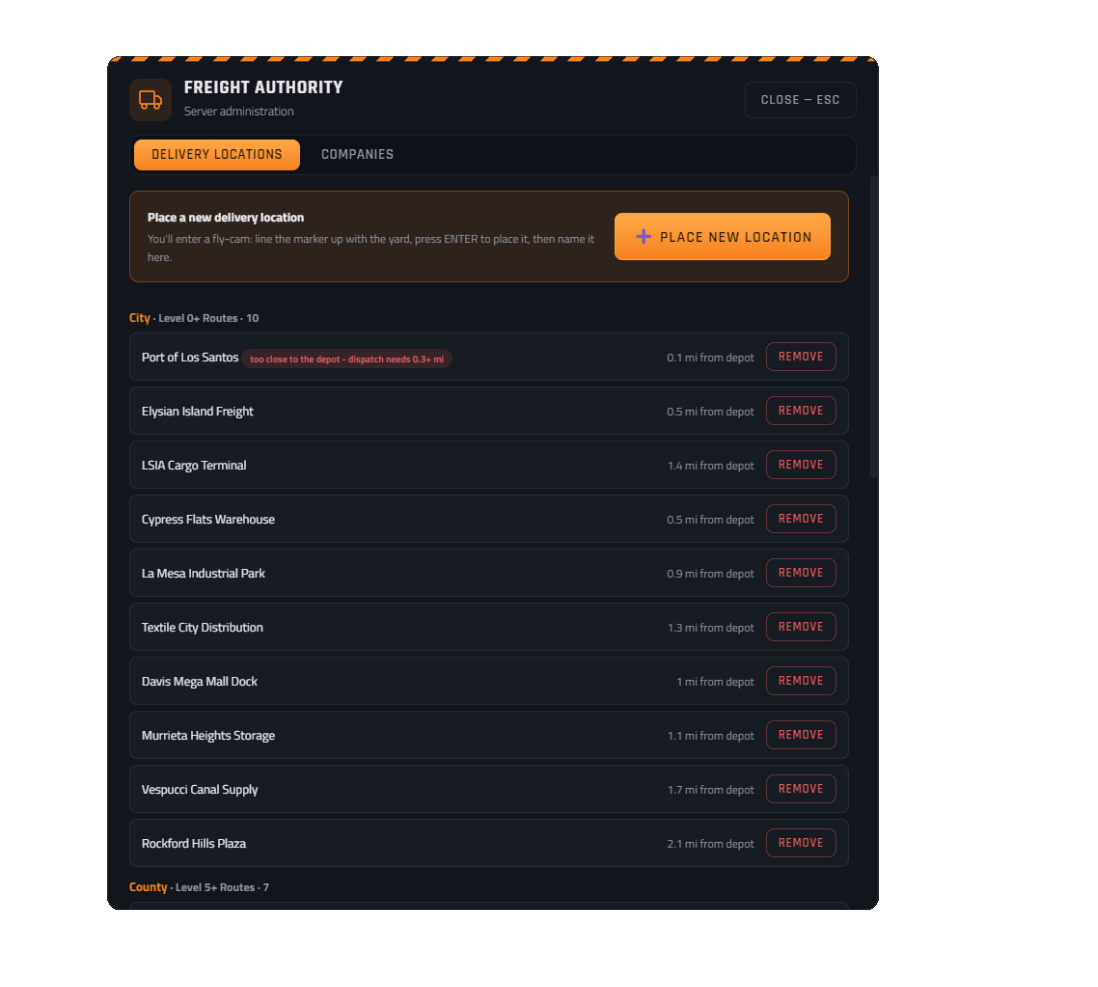Click '1.4 mi from depot' distance text
The image size is (1098, 987).
pyautogui.click(x=711, y=465)
